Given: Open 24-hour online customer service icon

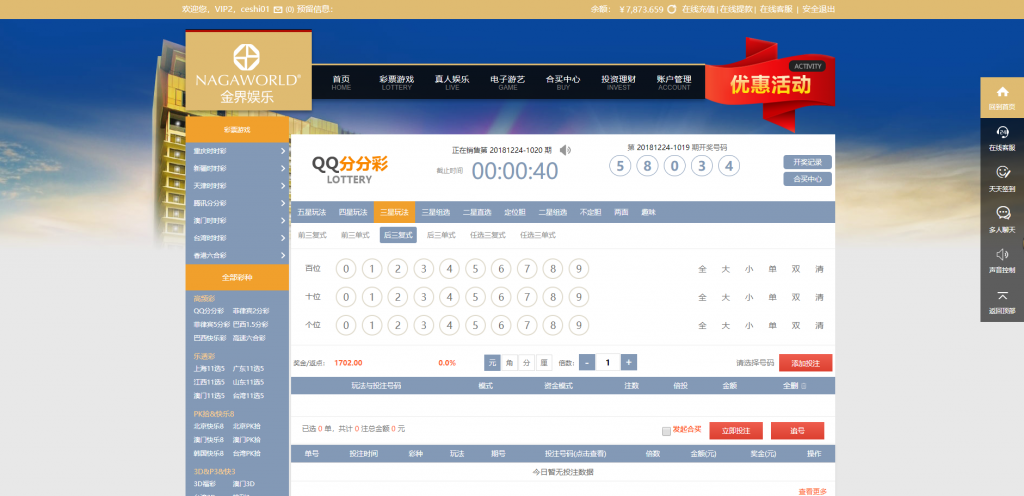Looking at the screenshot, I should coord(1001,133).
